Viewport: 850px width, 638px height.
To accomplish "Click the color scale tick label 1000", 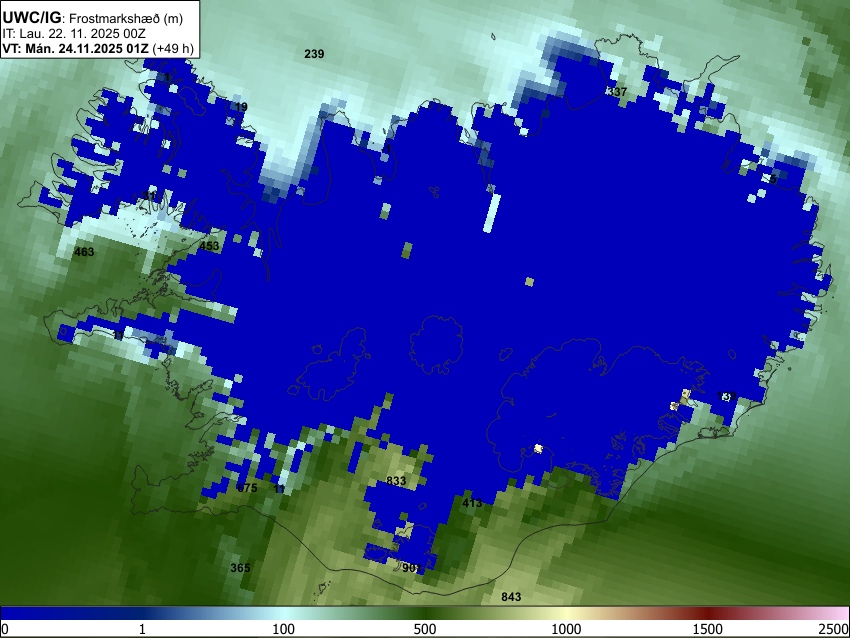I will (566, 629).
